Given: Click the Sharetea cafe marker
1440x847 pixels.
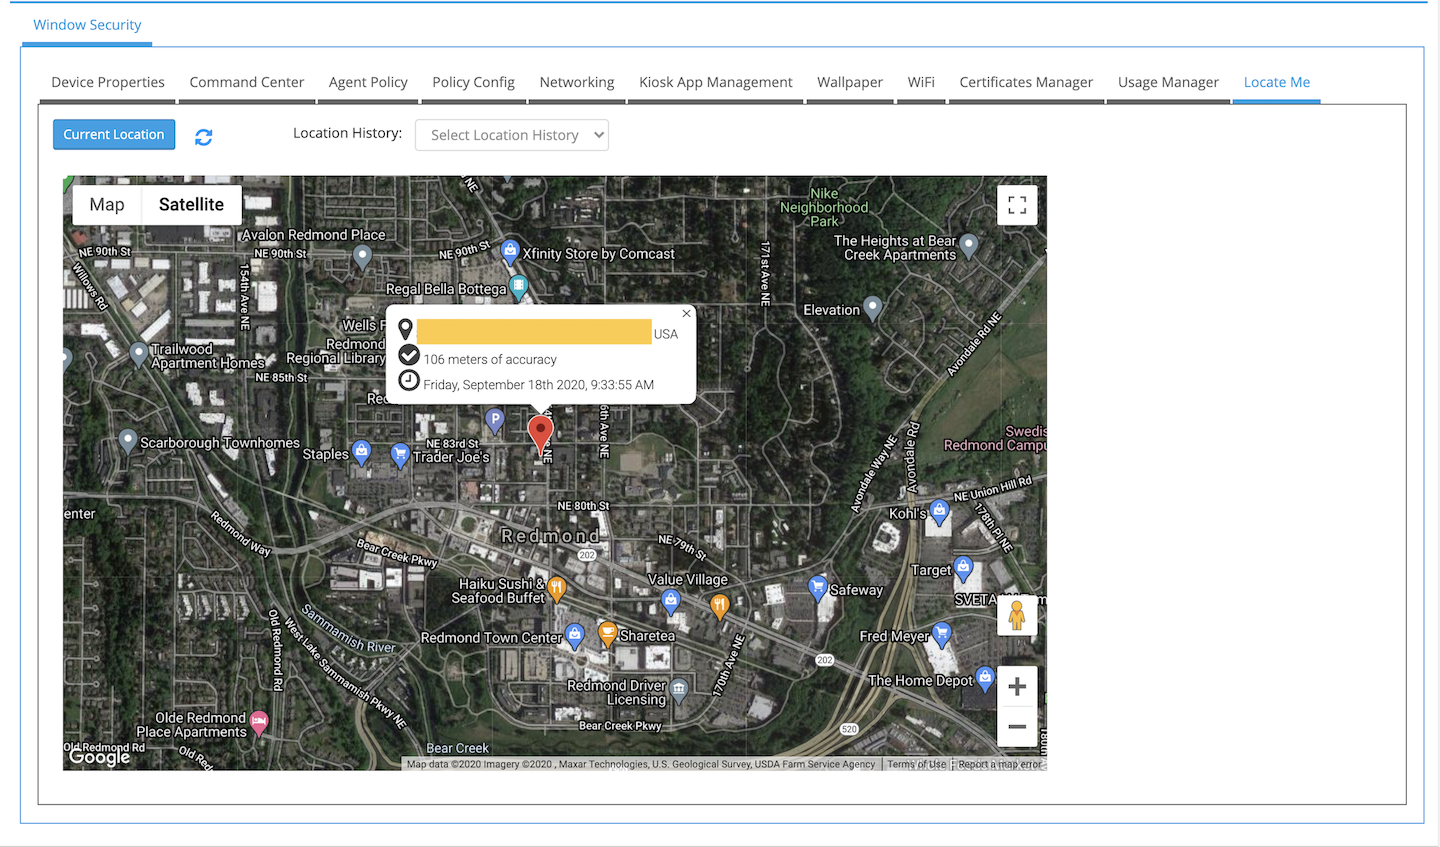Looking at the screenshot, I should pyautogui.click(x=607, y=633).
